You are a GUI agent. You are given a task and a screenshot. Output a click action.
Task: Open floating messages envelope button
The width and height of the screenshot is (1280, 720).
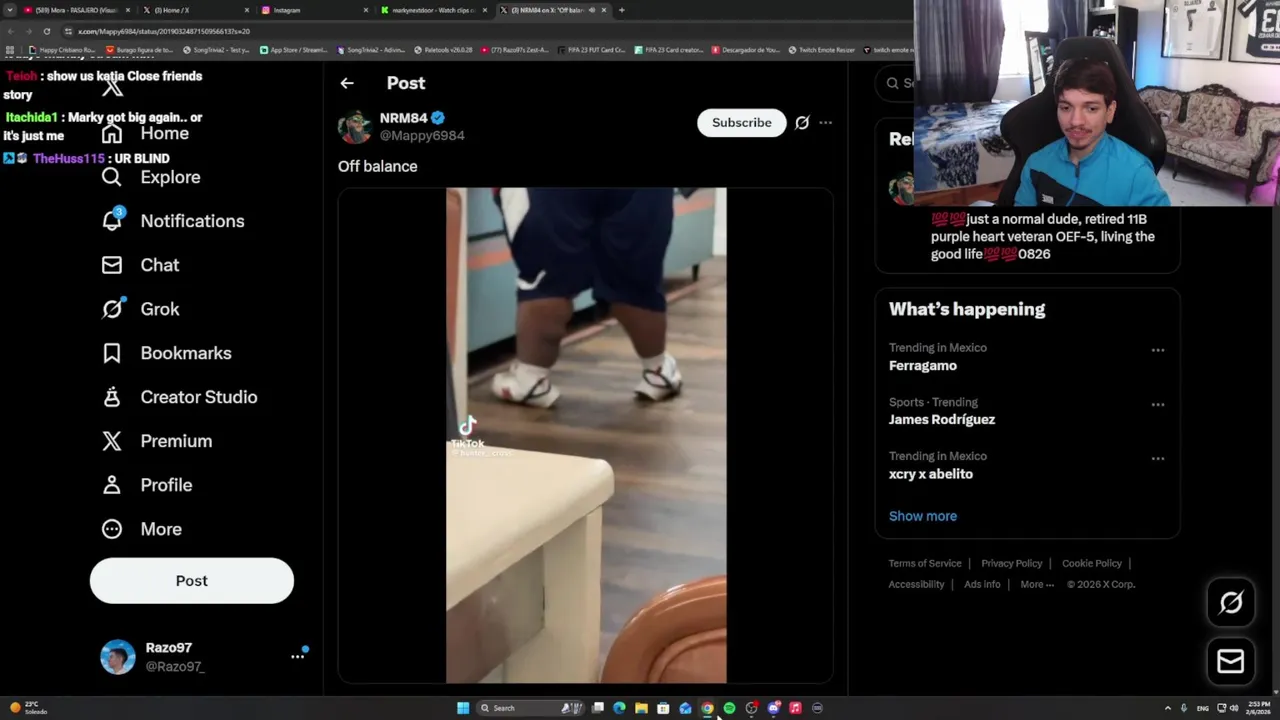[1231, 661]
